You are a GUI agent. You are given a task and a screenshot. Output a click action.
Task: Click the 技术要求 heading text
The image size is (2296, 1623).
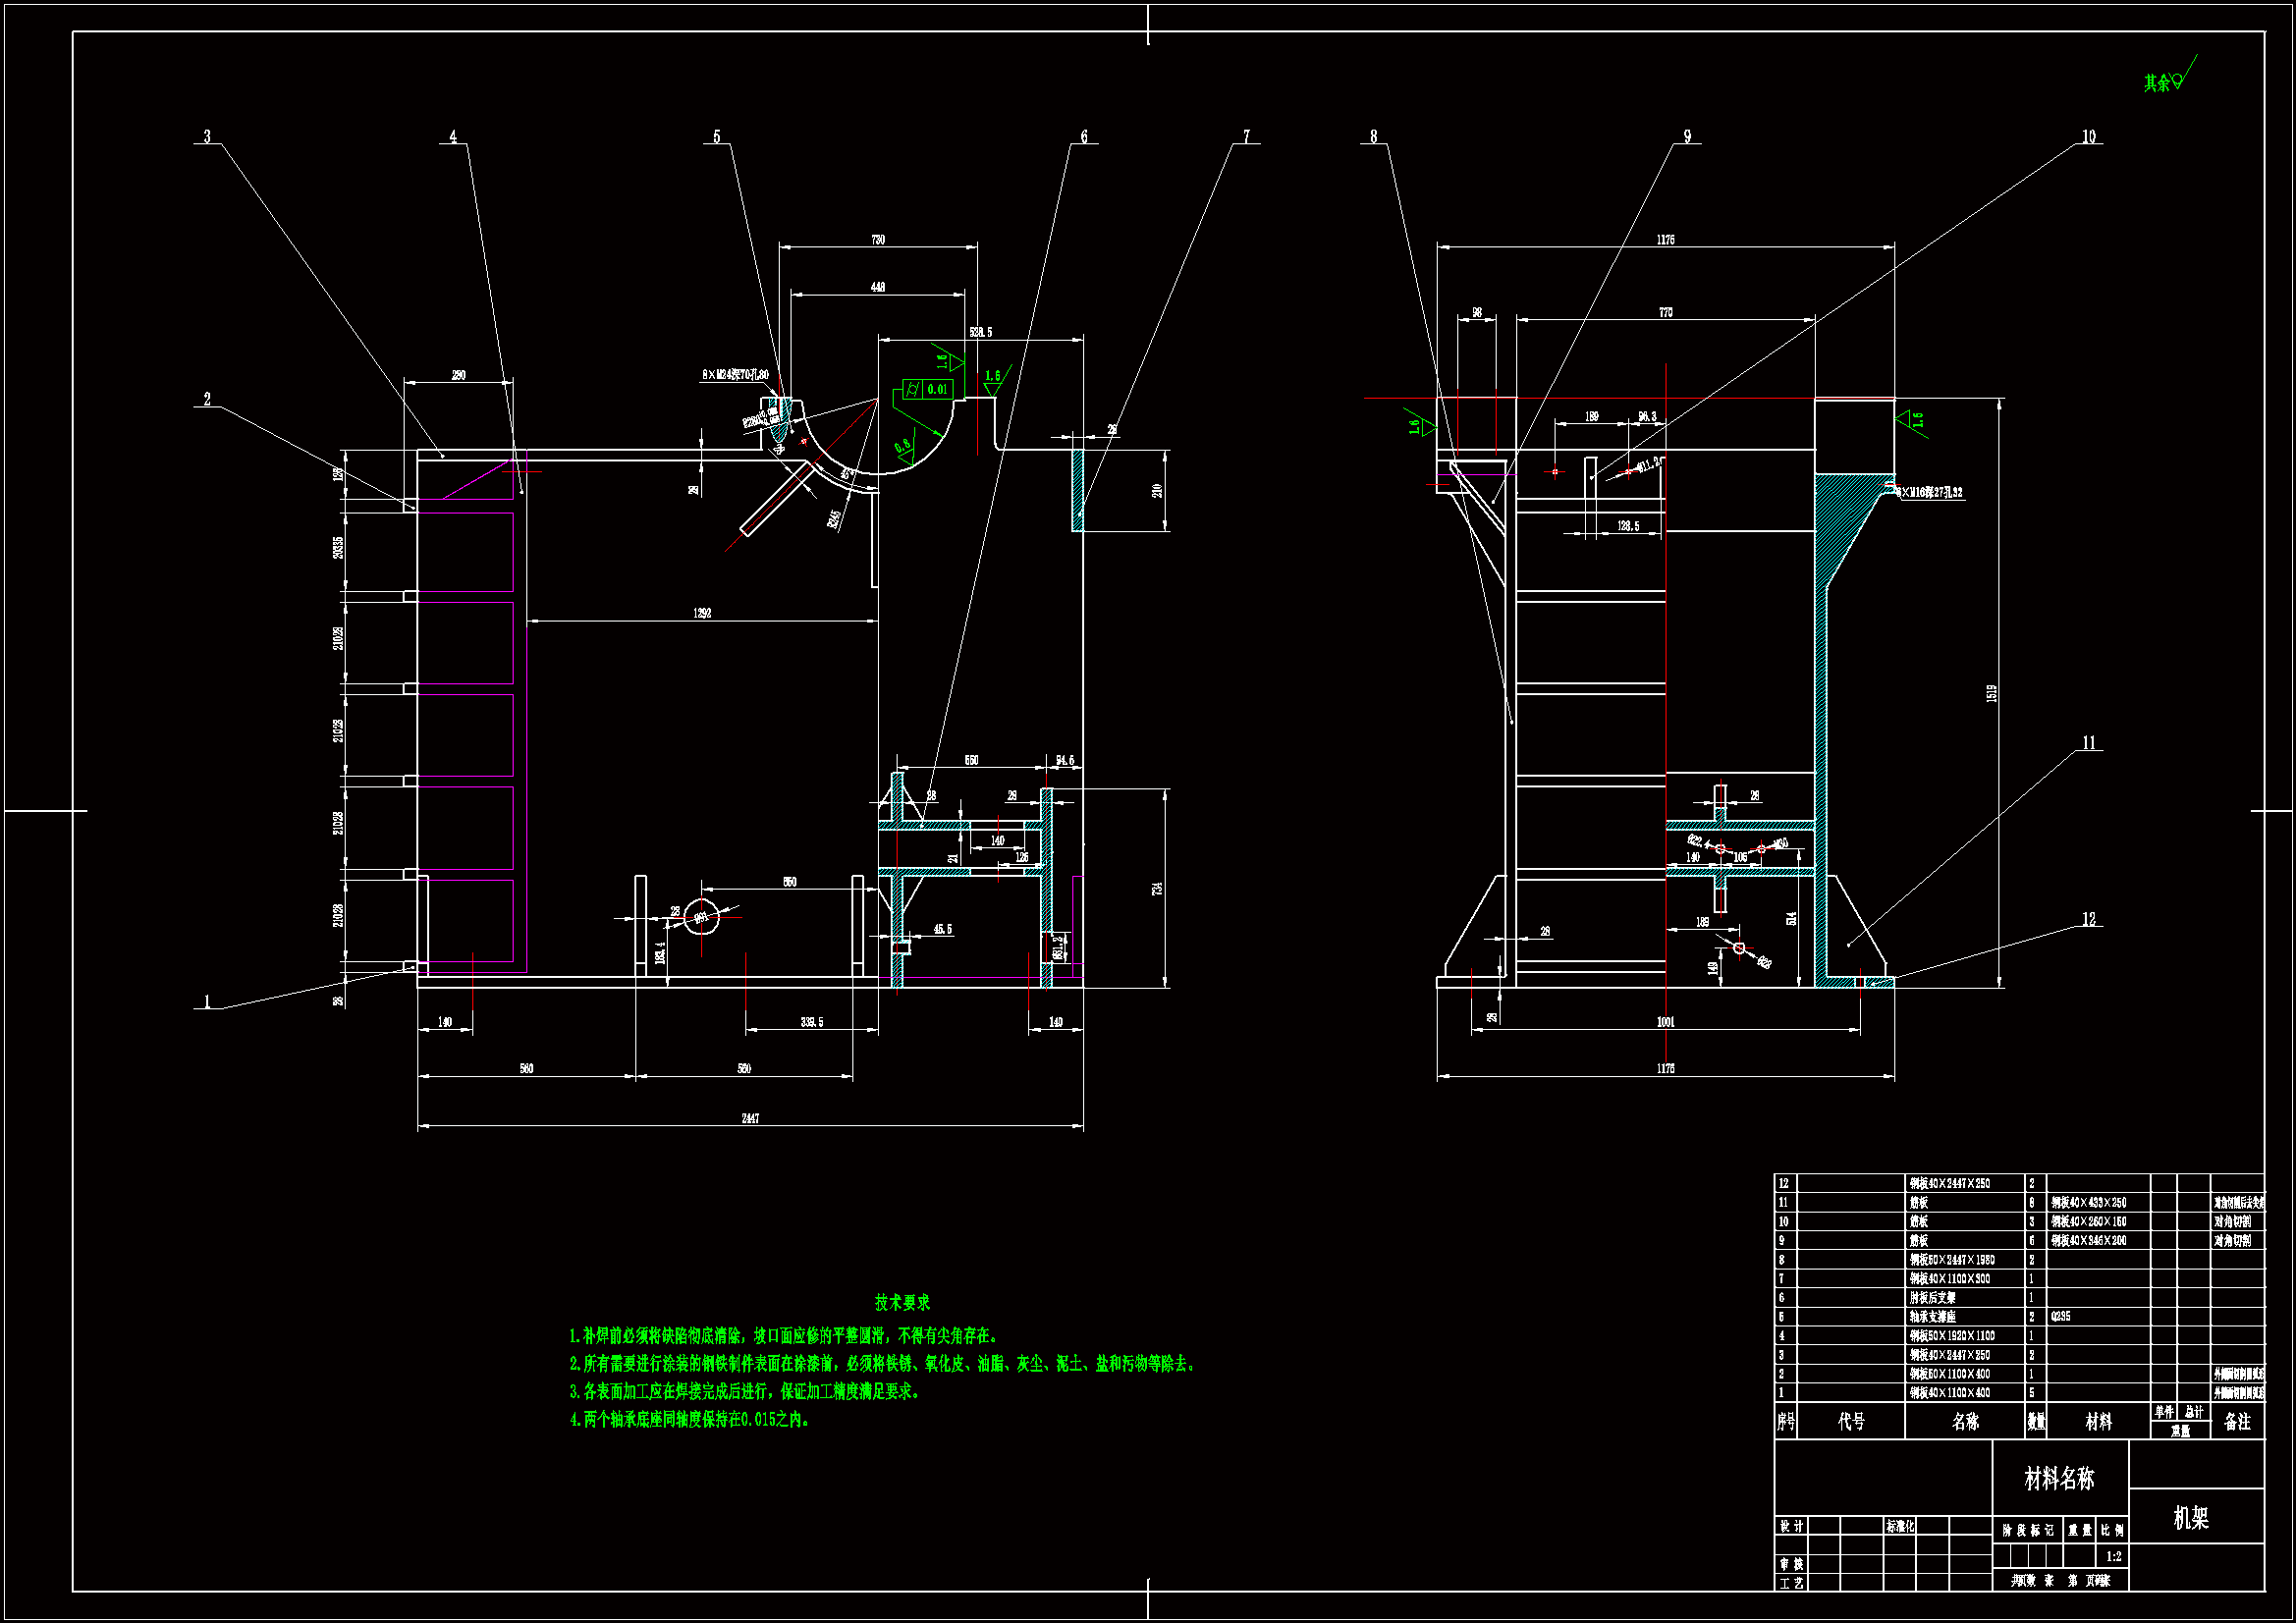click(902, 1302)
